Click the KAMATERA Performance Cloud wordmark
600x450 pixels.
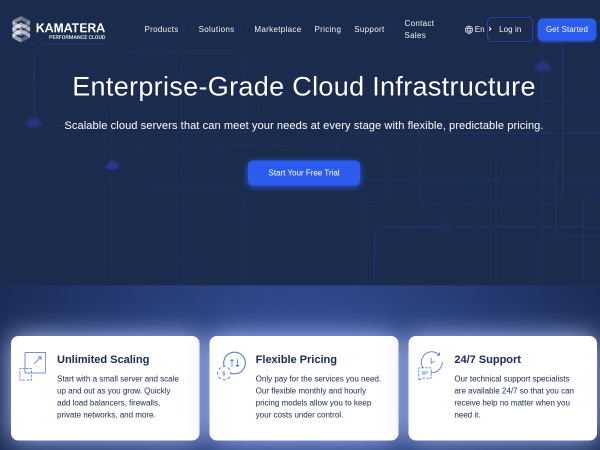(70, 31)
